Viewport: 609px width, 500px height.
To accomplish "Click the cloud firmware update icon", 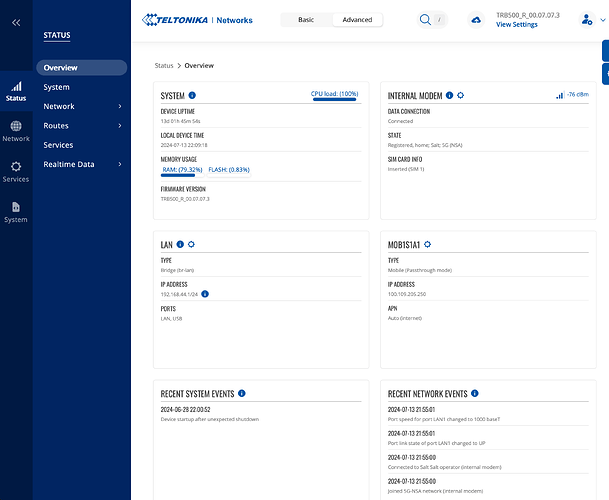I will click(x=476, y=20).
